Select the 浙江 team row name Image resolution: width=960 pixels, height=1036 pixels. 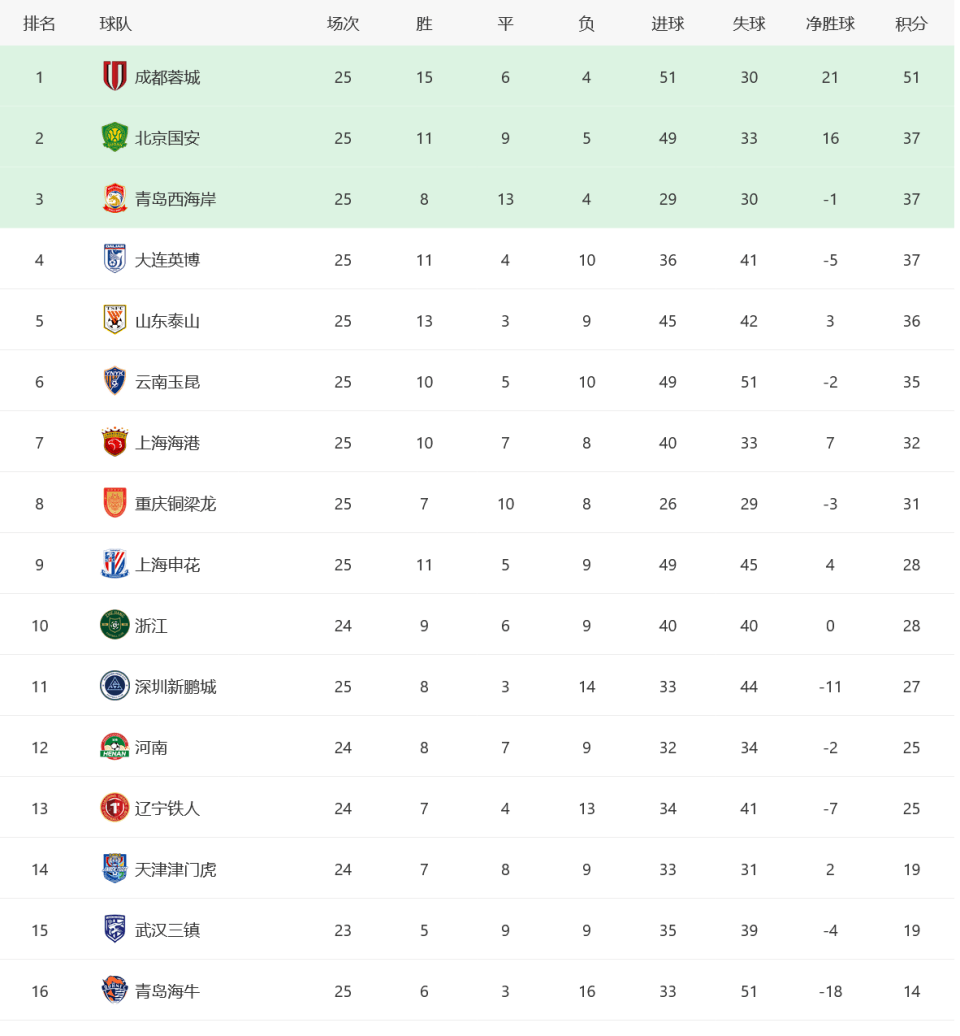pos(151,626)
